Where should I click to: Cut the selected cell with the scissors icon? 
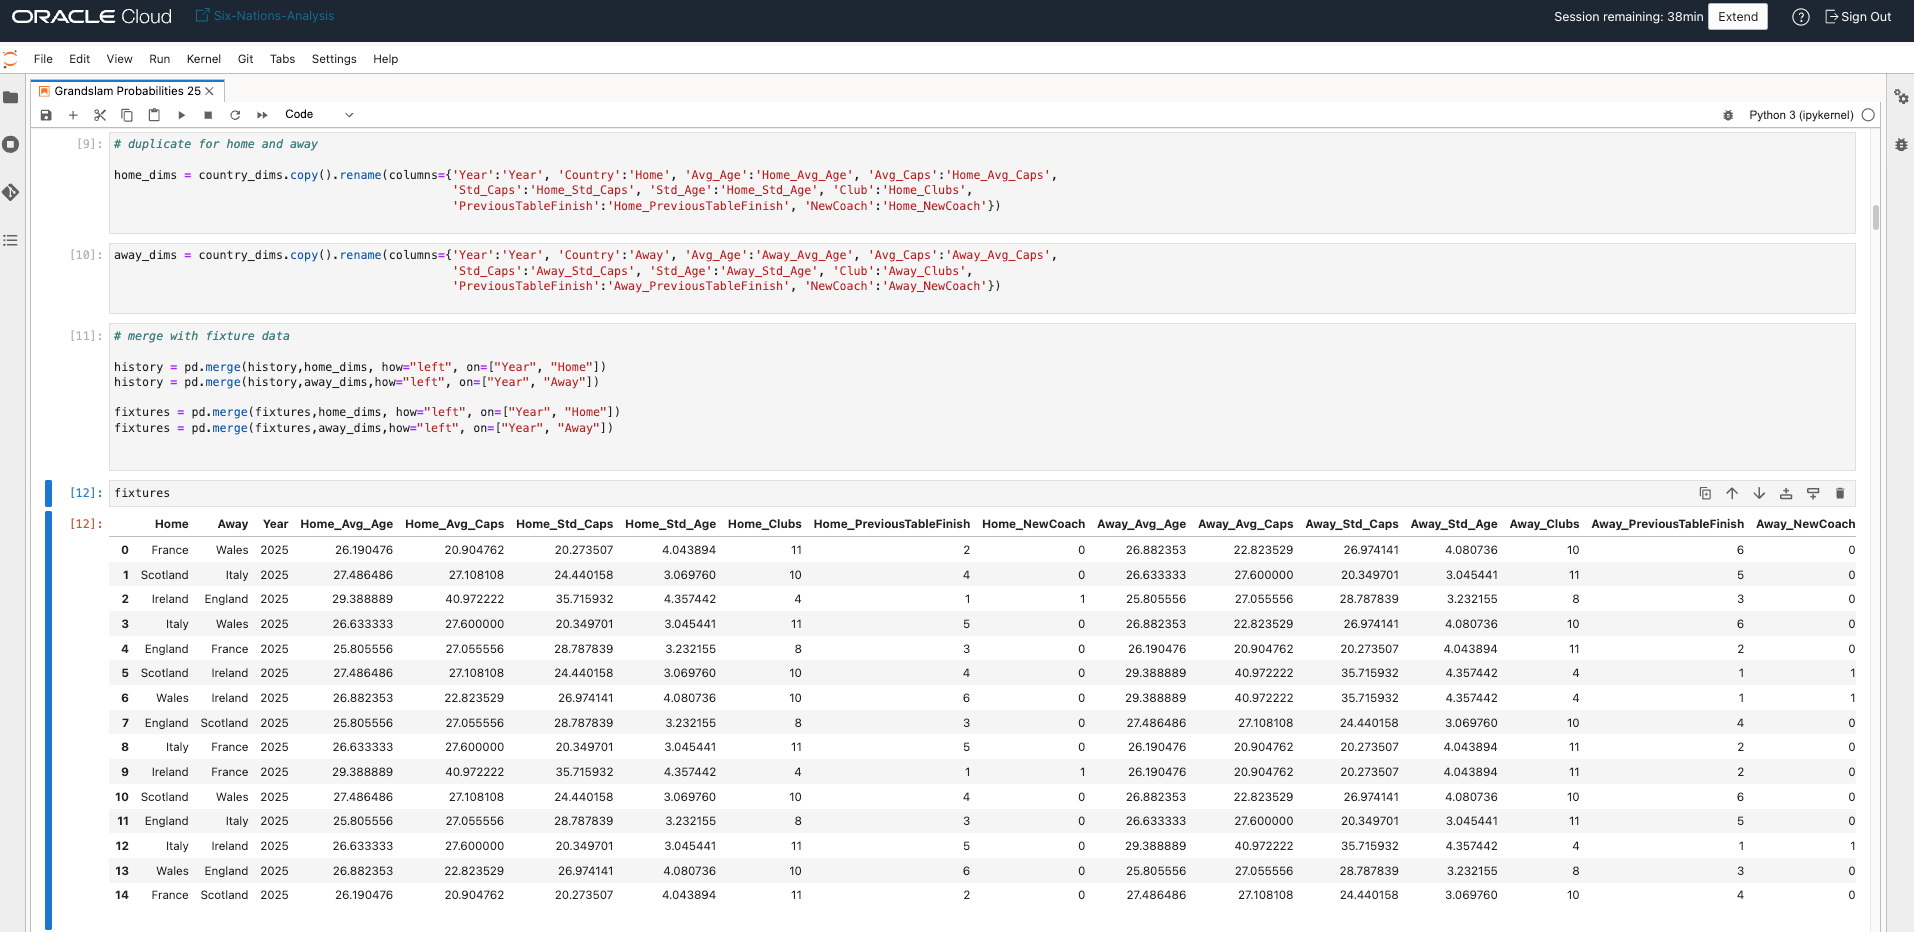tap(100, 115)
